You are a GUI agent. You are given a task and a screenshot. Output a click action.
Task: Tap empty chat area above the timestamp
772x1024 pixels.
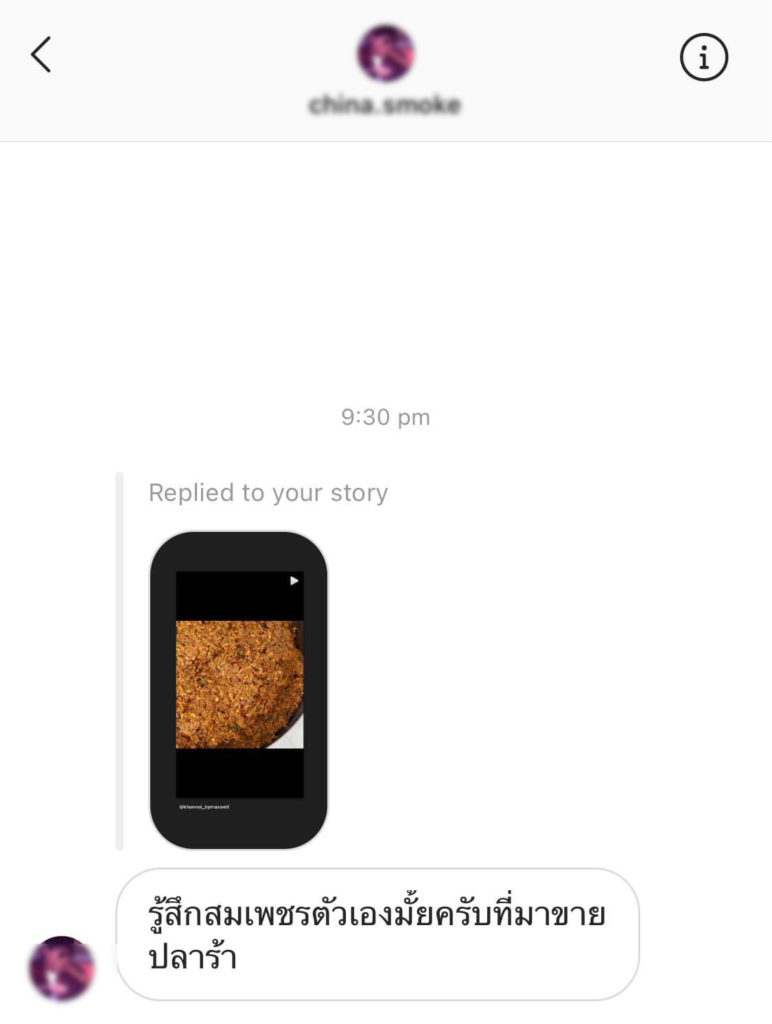[385, 268]
